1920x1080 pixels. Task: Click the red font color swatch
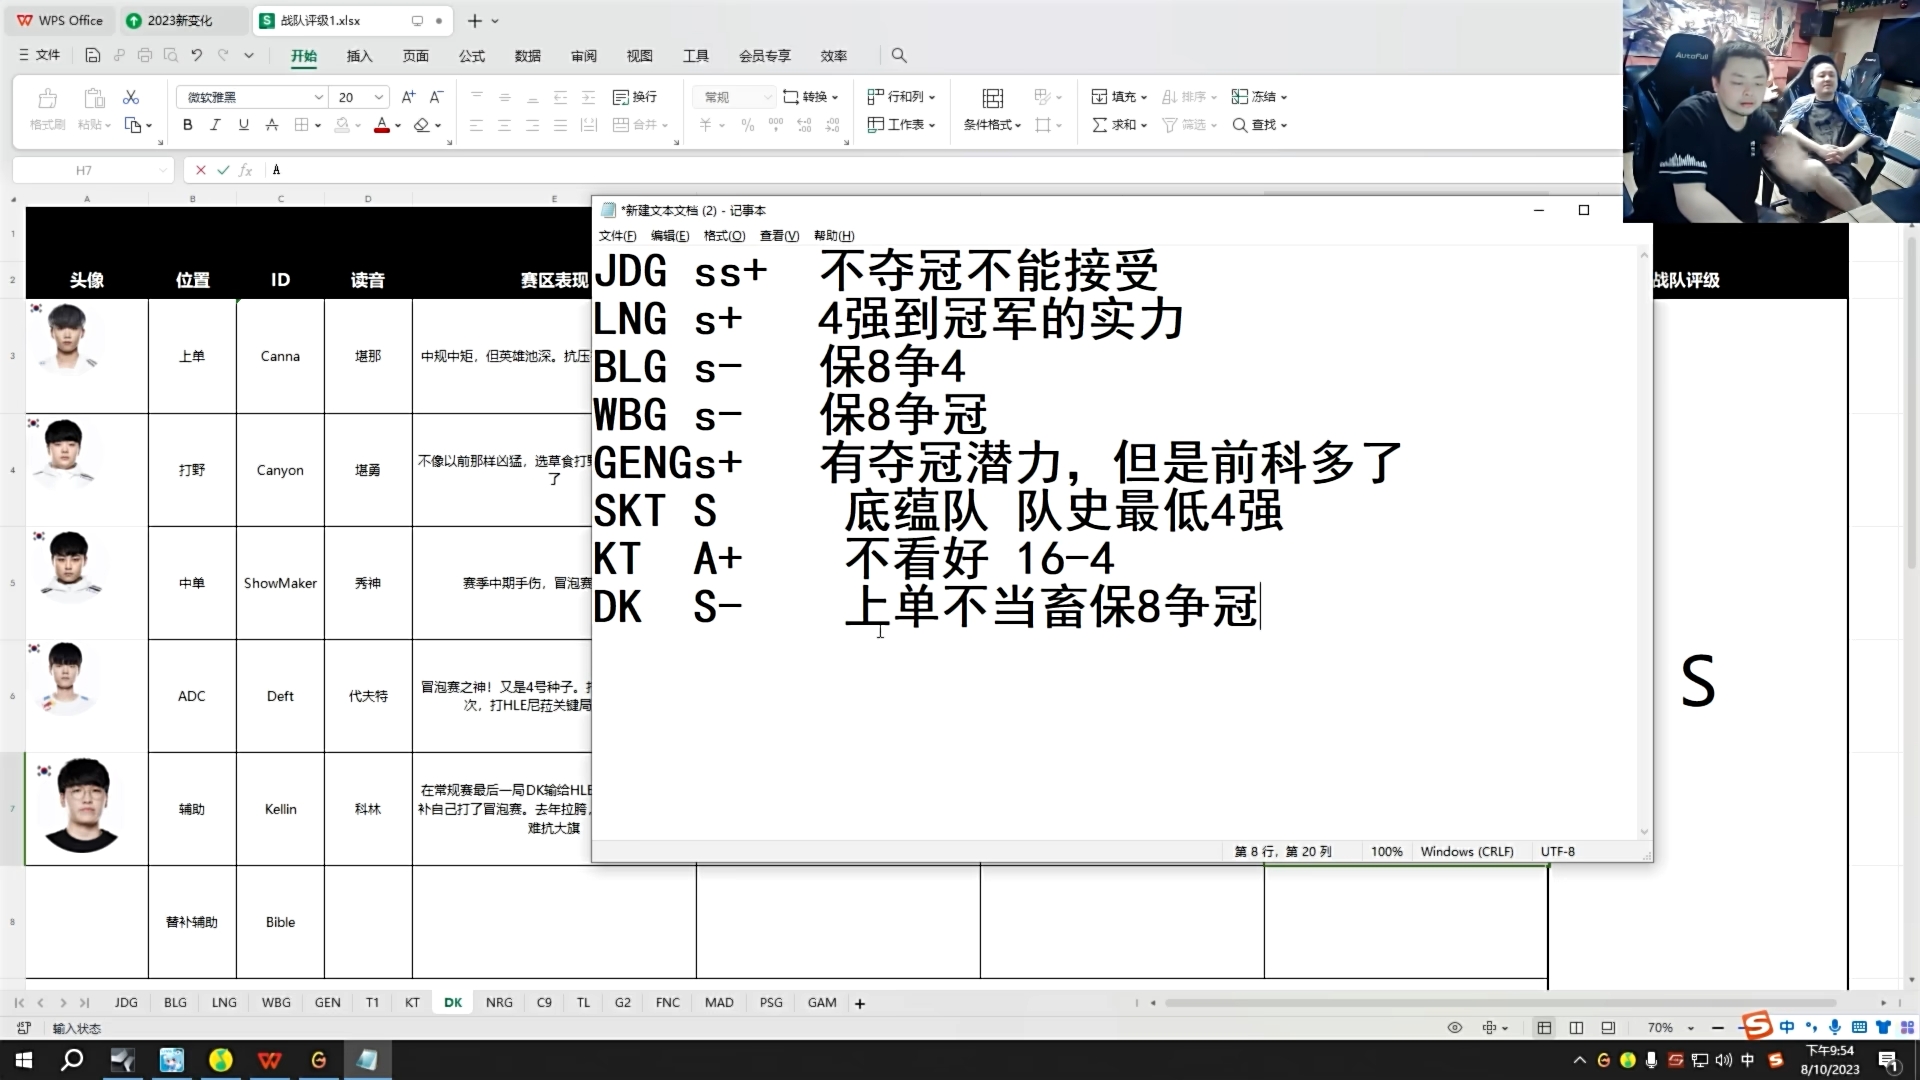pos(381,125)
